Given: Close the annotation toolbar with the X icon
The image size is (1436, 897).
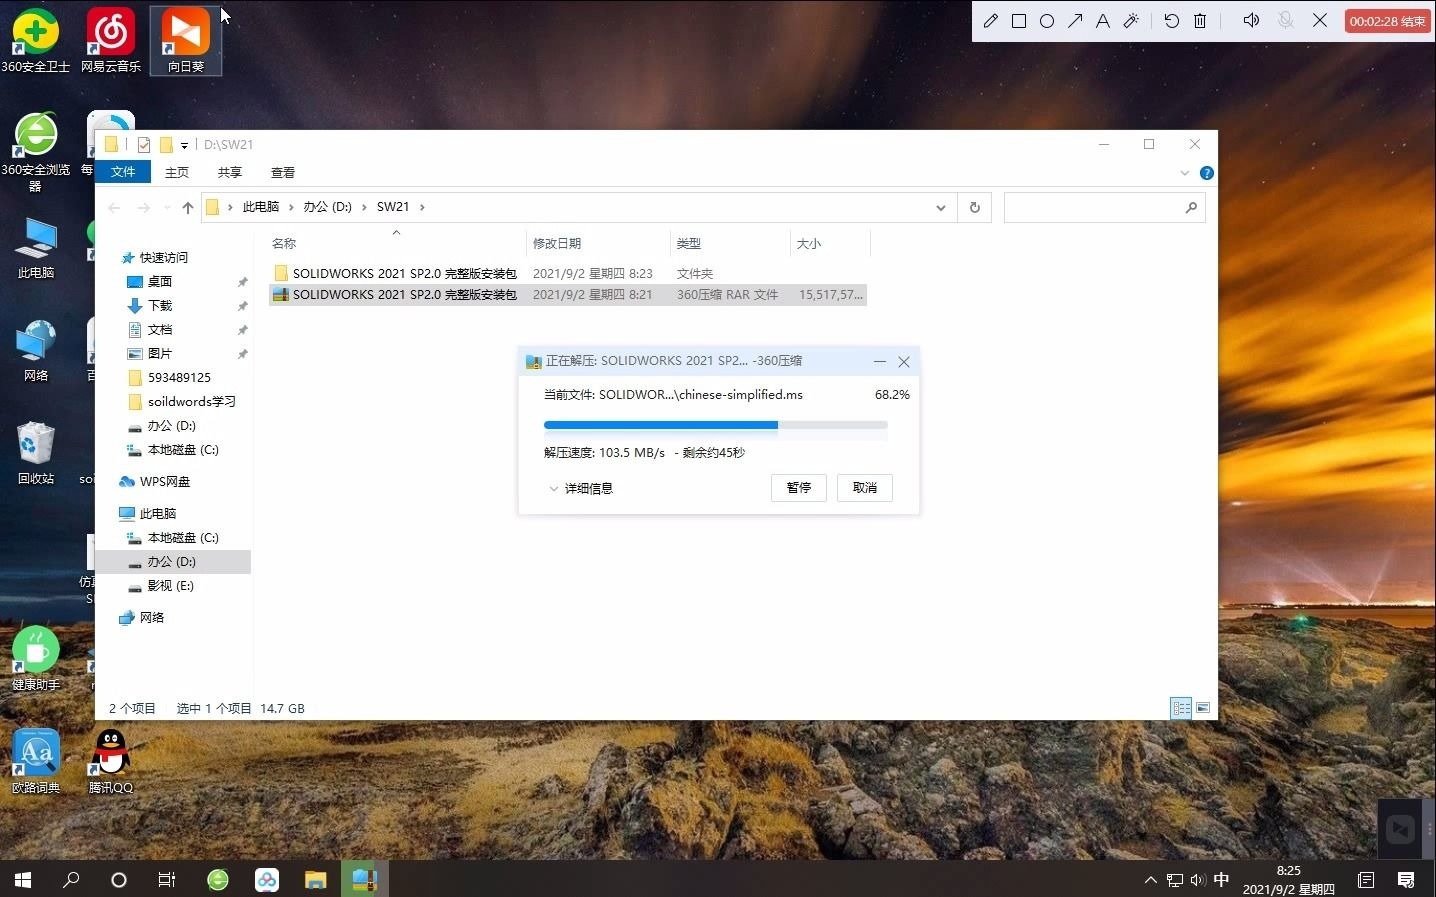Looking at the screenshot, I should pos(1320,21).
